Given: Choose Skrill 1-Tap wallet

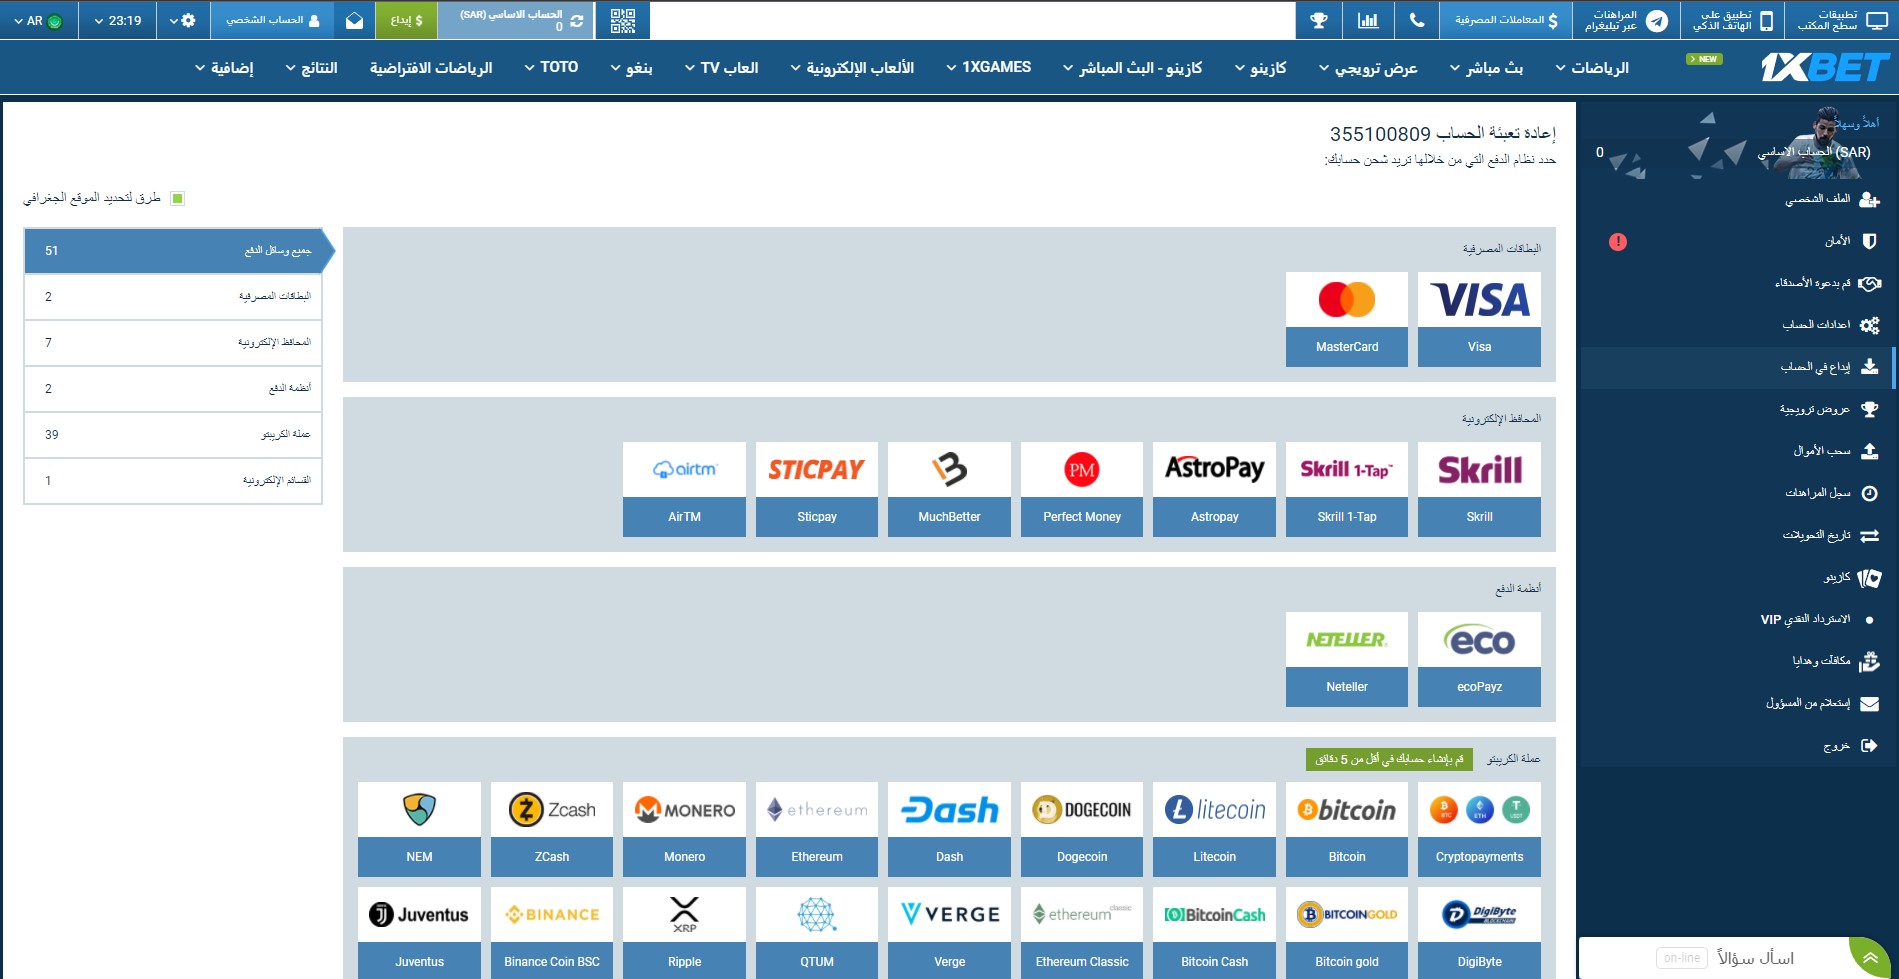Looking at the screenshot, I should 1347,489.
